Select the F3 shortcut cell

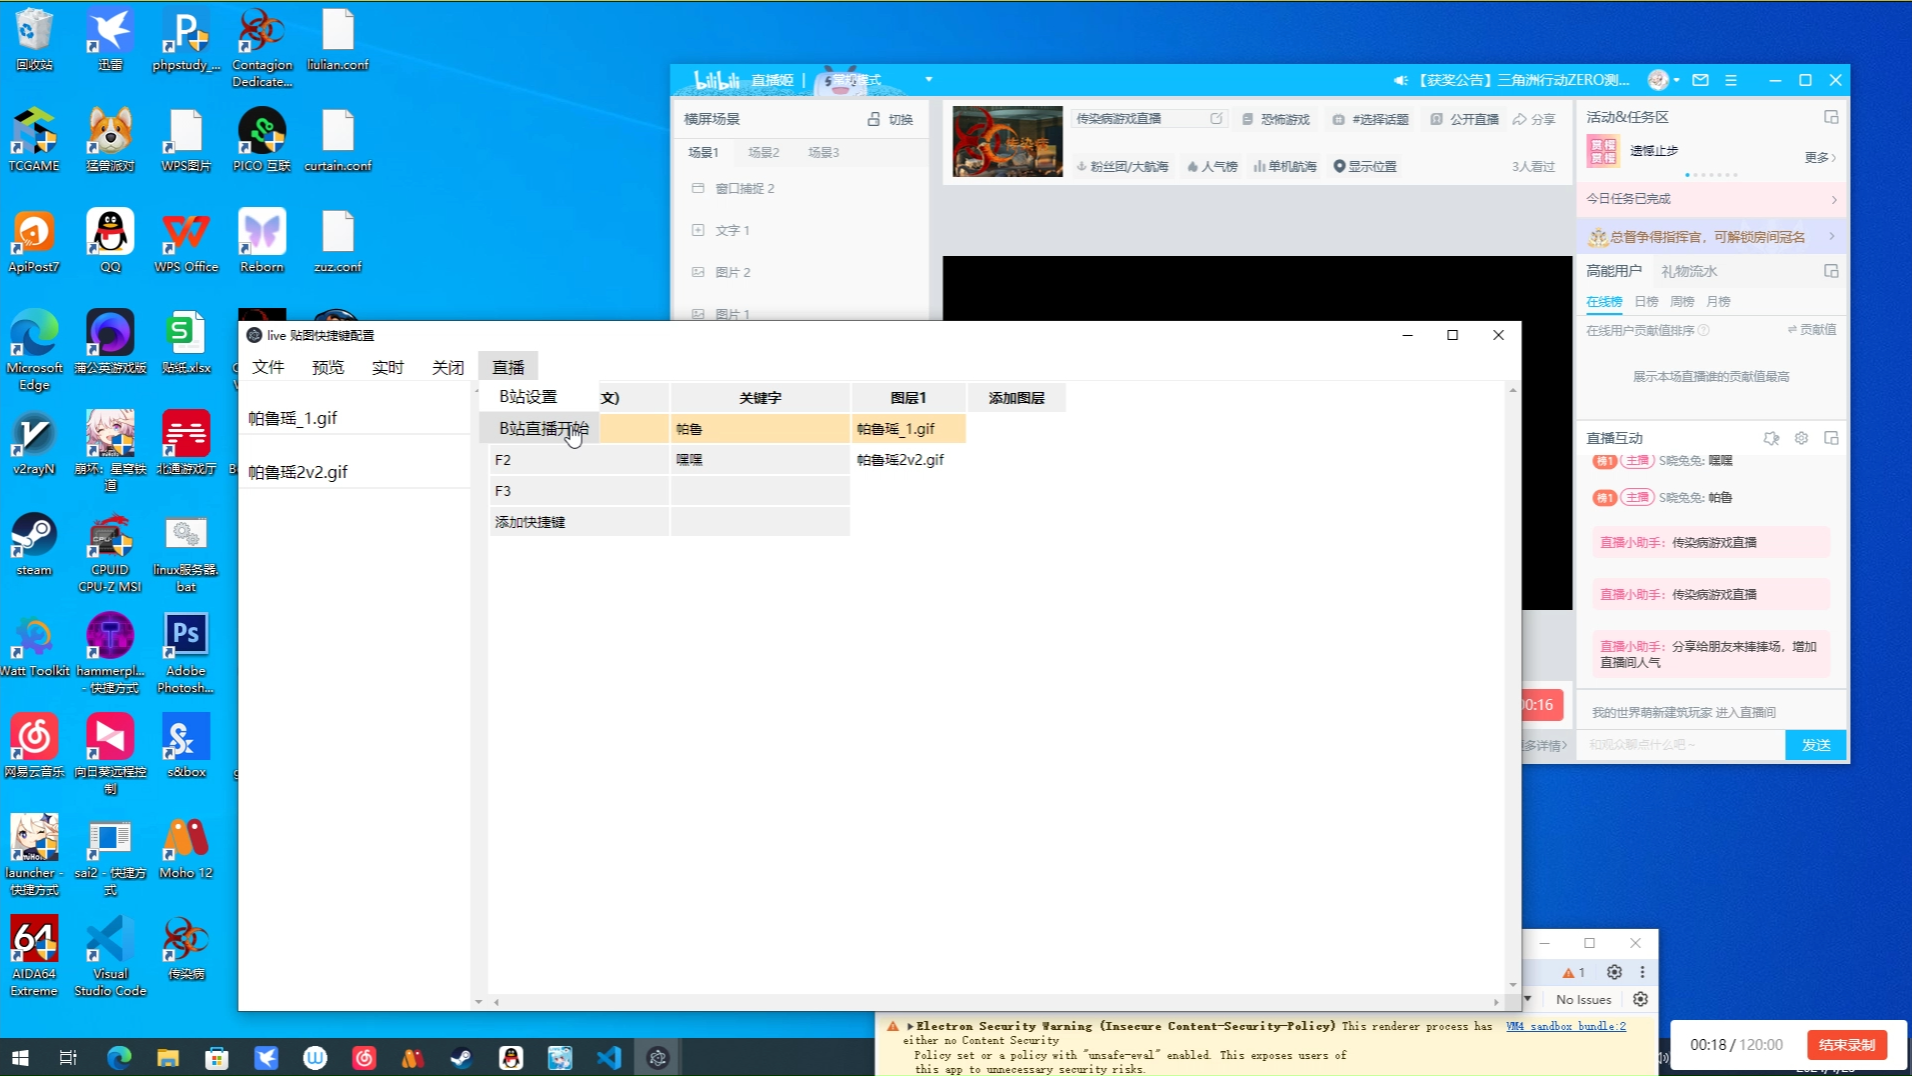click(579, 491)
